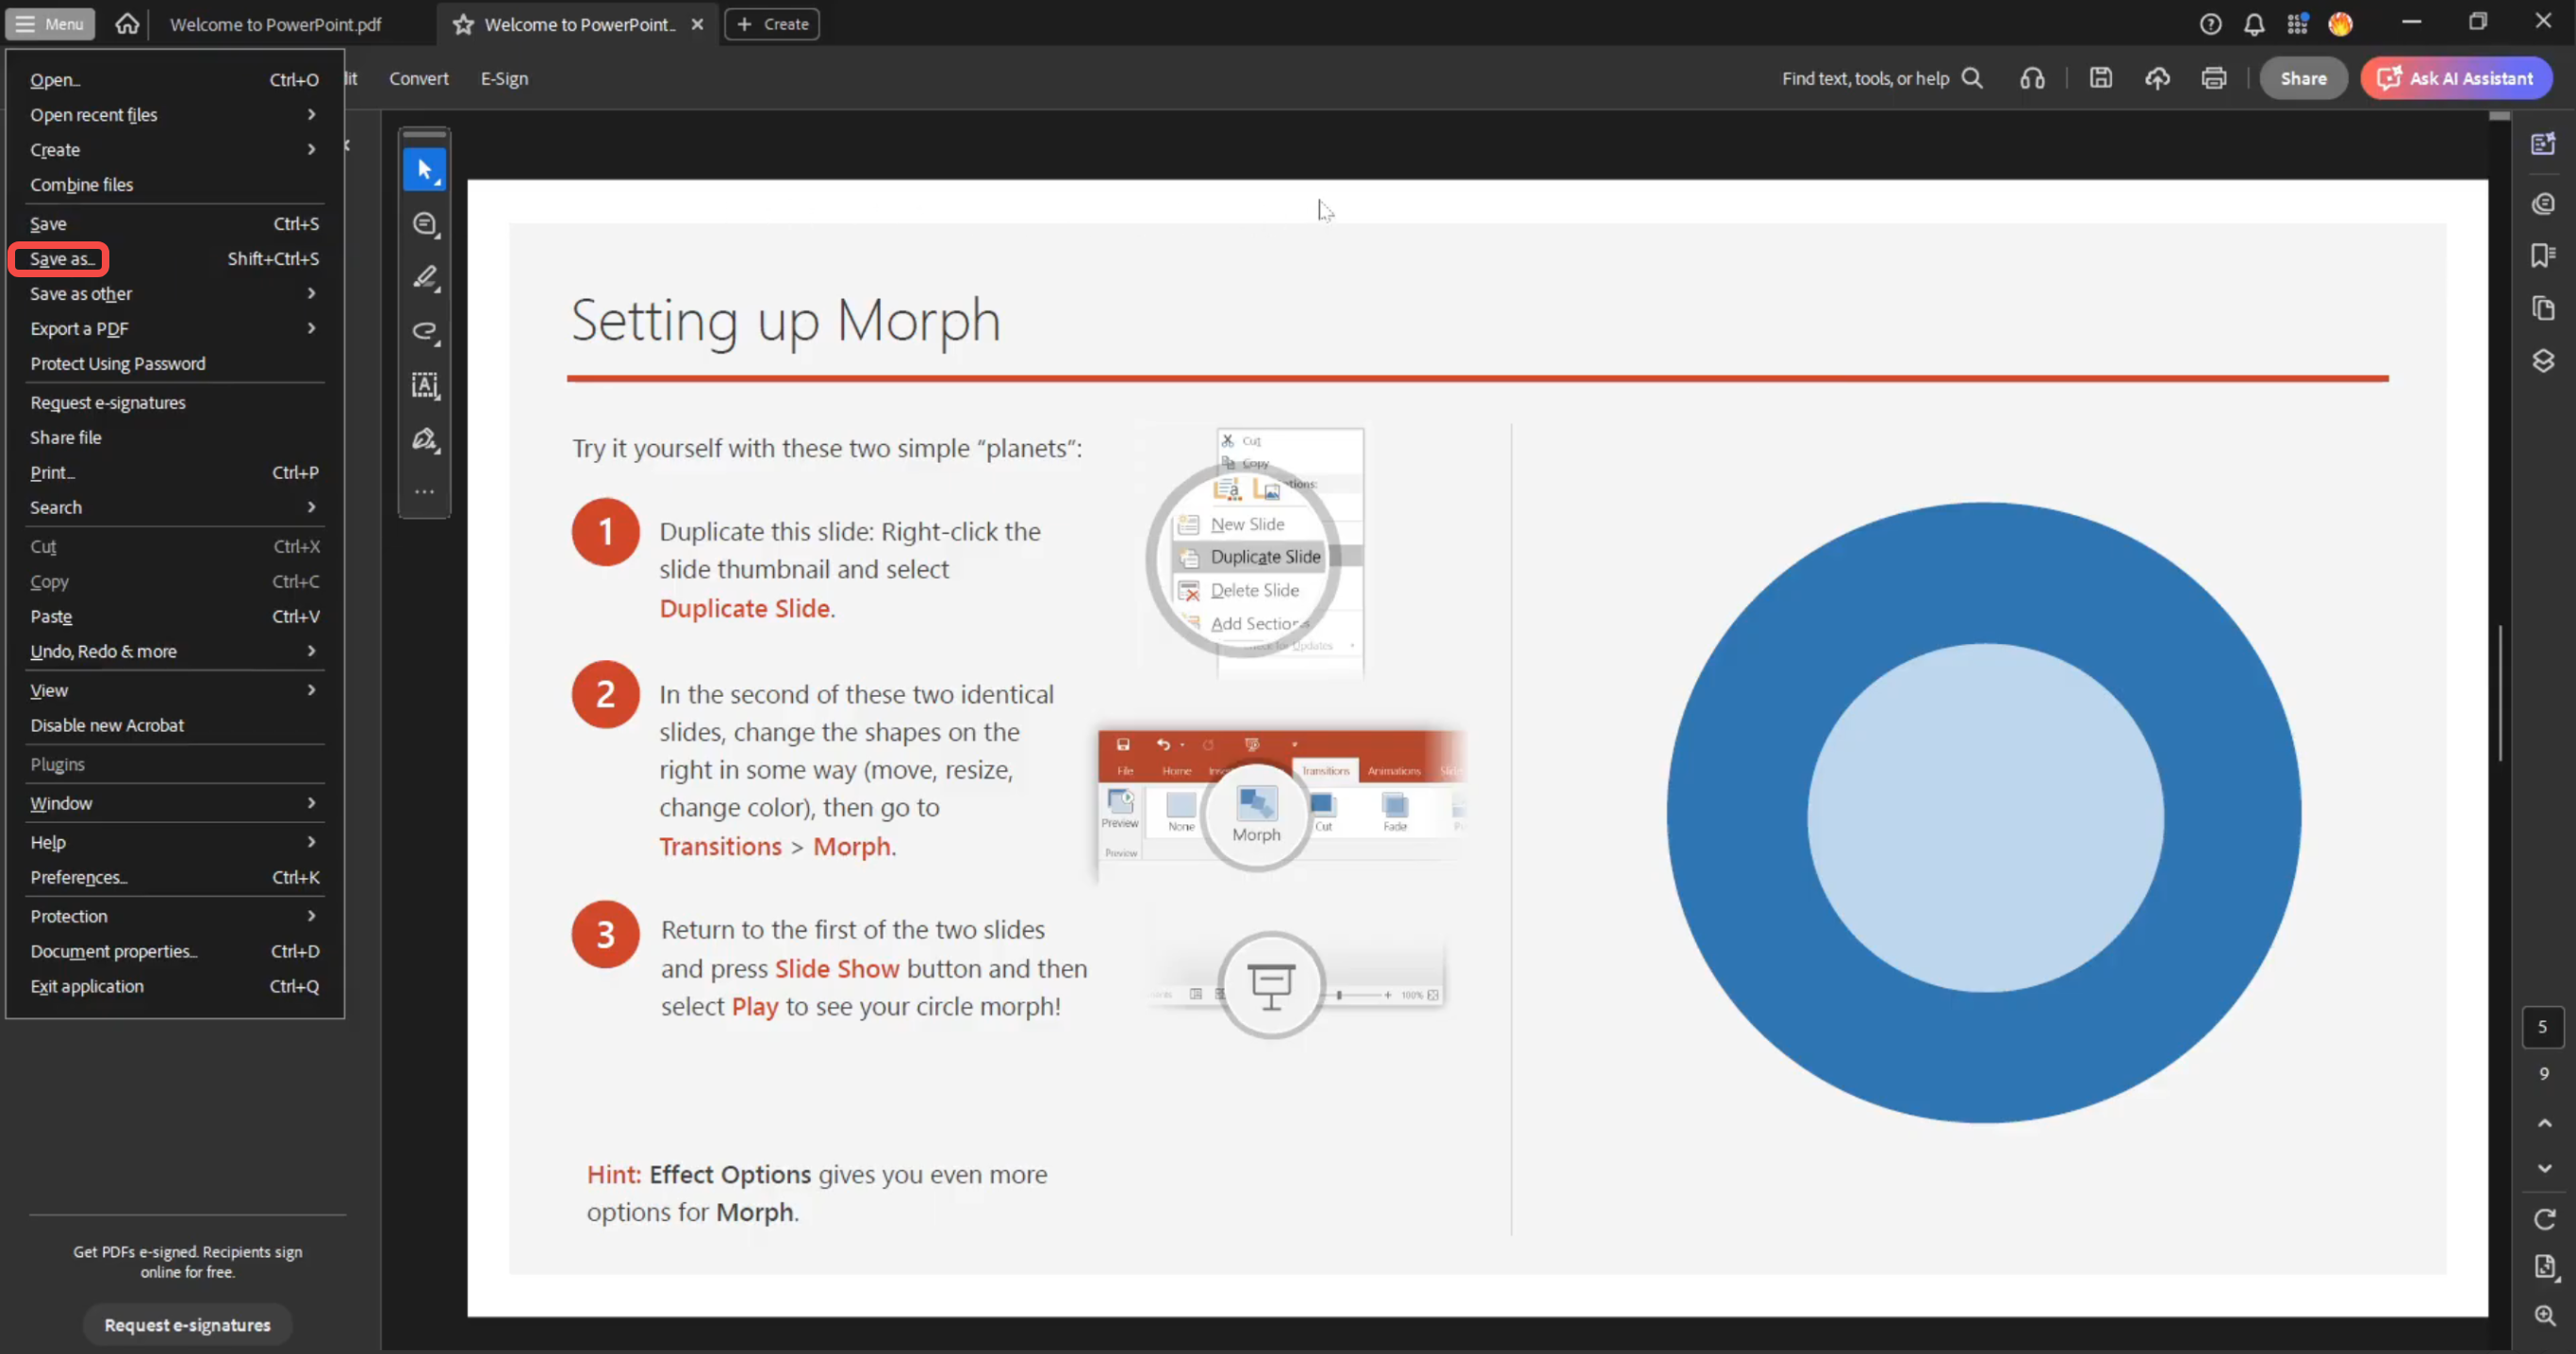Click the document's vertical scrollbar thumb
The height and width of the screenshot is (1354, 2576).
[x=2500, y=692]
